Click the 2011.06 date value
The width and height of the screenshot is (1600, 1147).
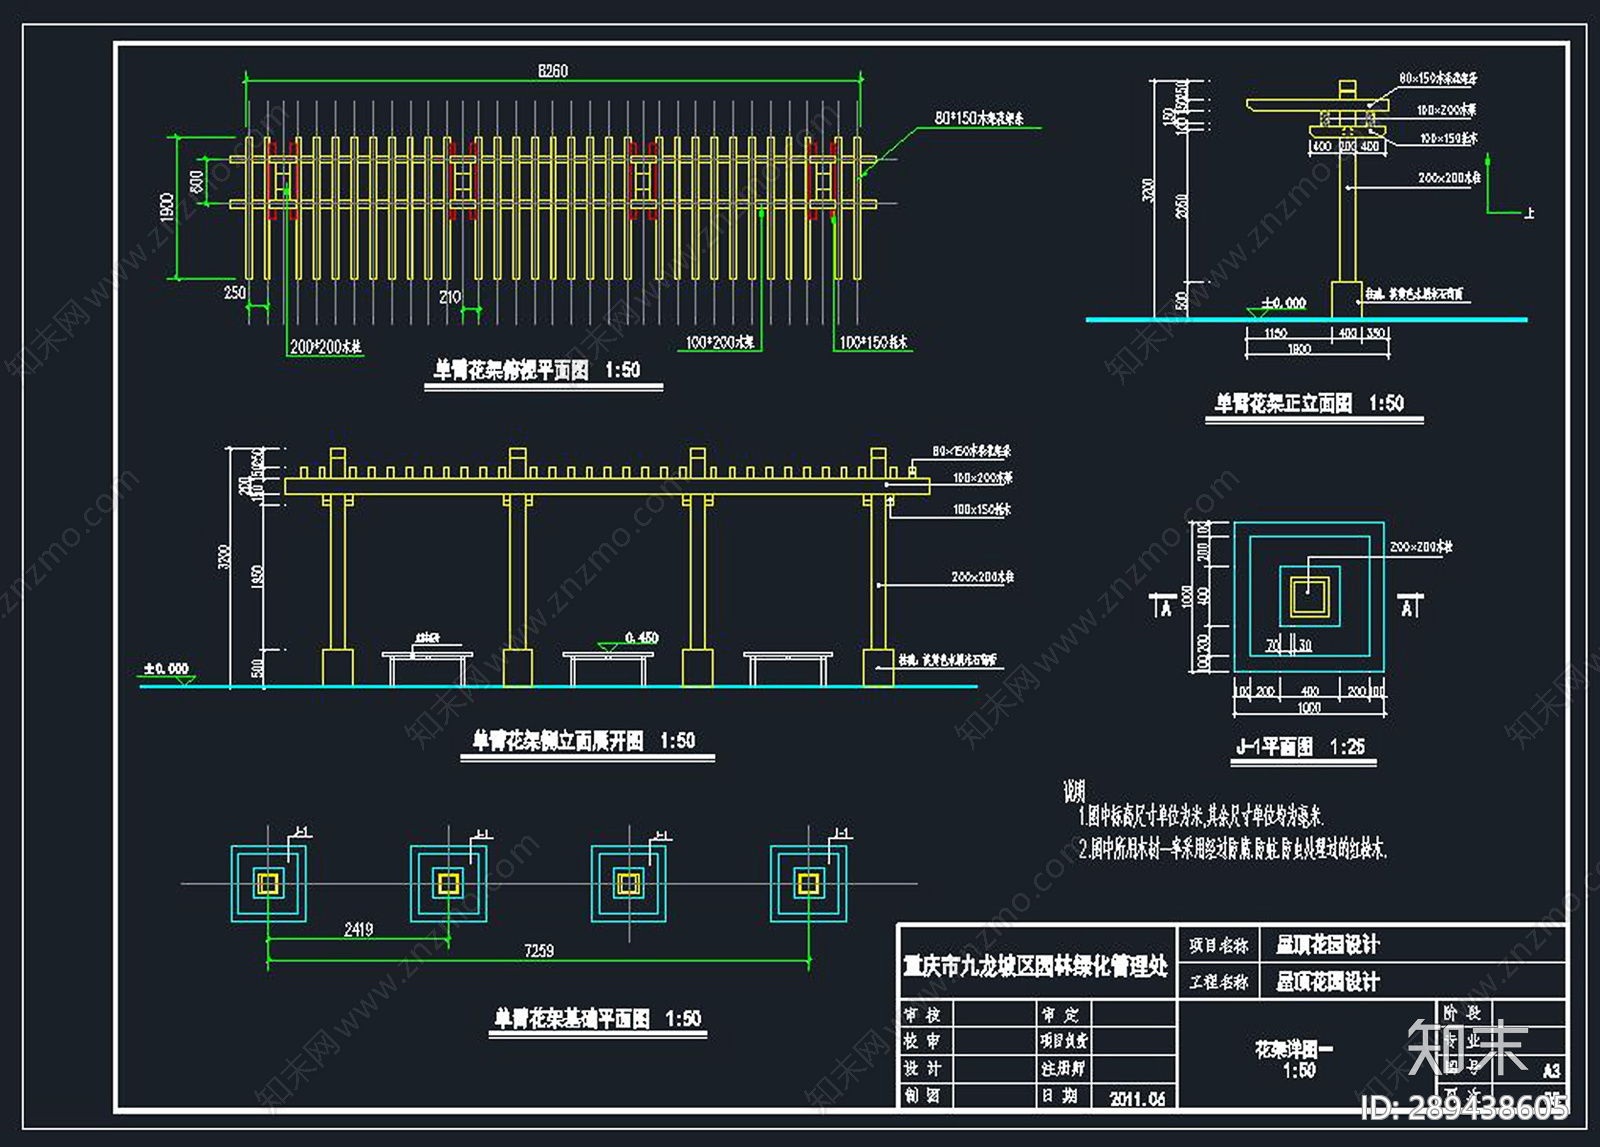[1137, 1098]
